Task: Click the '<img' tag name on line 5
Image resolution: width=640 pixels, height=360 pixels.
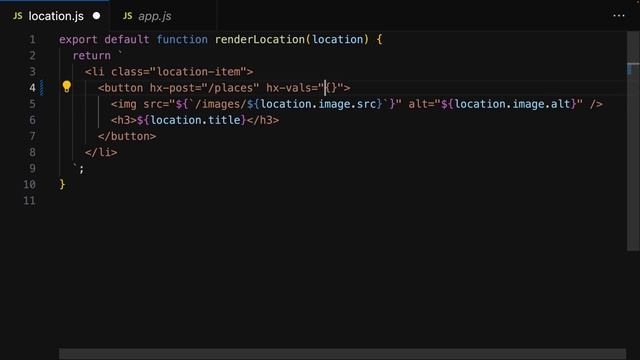Action: (124, 104)
